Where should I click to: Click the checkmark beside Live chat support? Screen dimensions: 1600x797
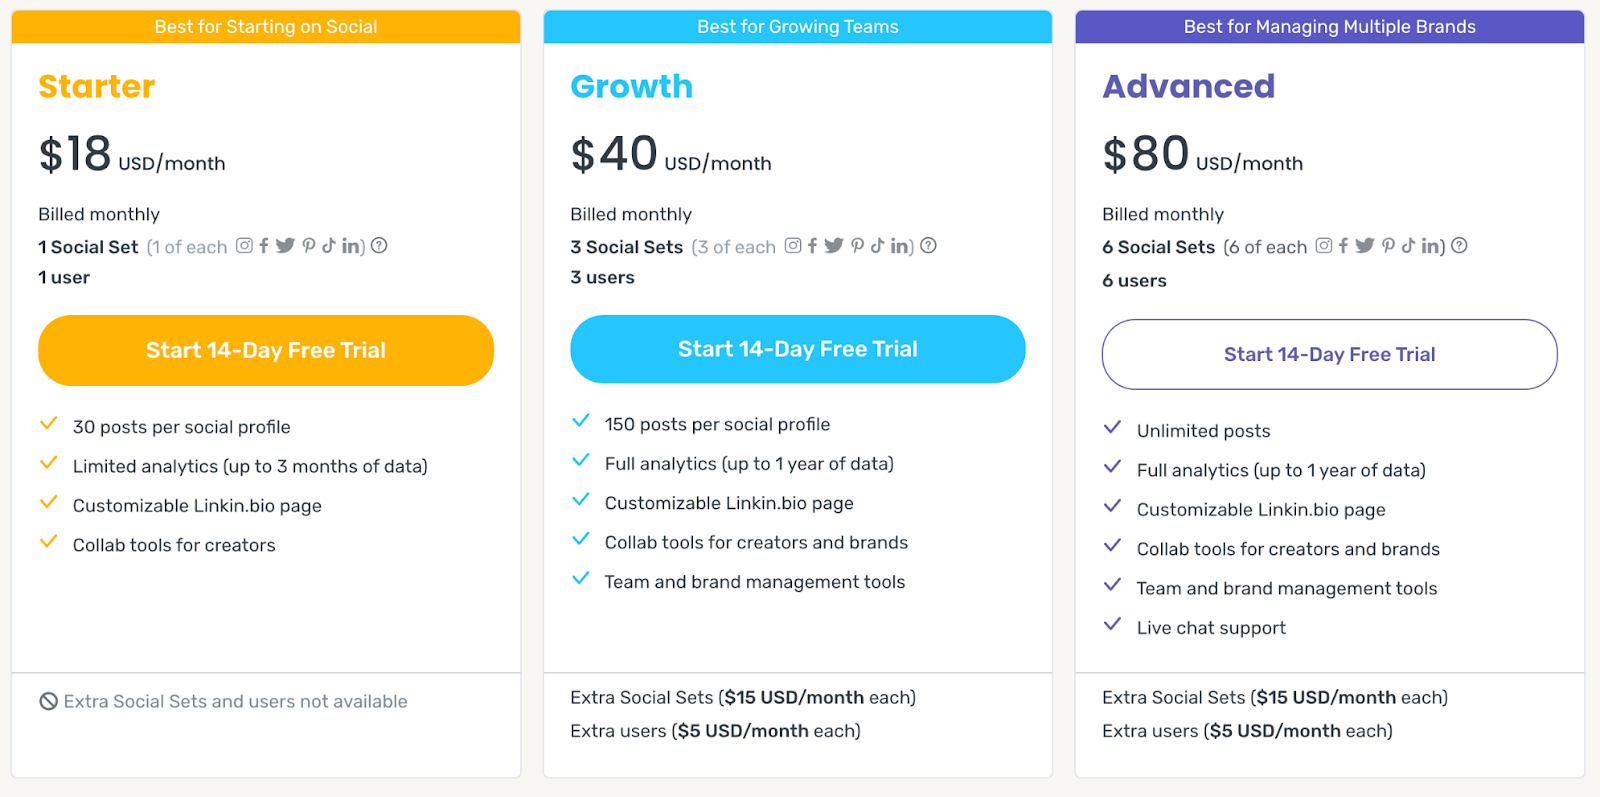(1112, 624)
